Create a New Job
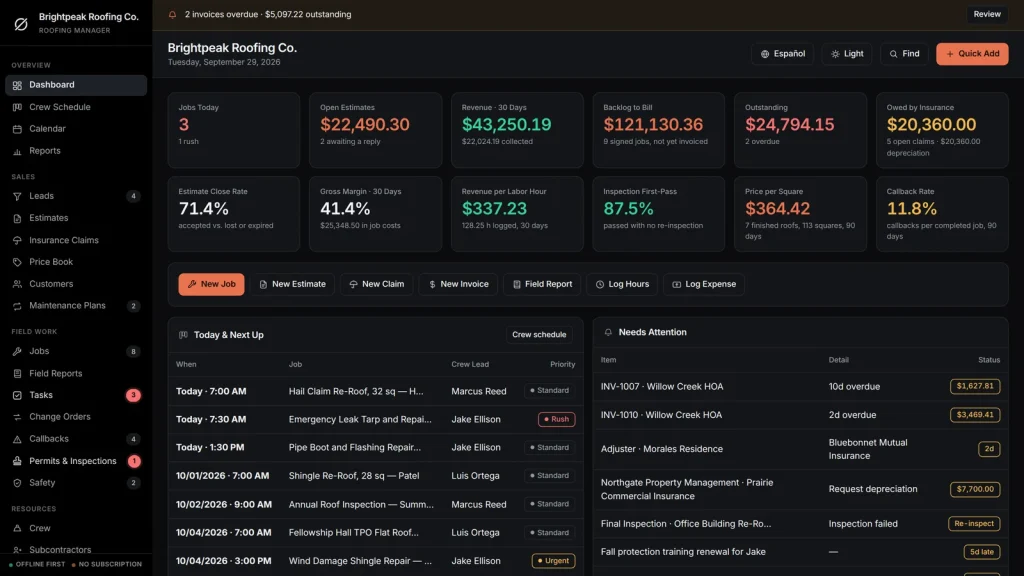This screenshot has width=1024, height=576. tap(211, 284)
